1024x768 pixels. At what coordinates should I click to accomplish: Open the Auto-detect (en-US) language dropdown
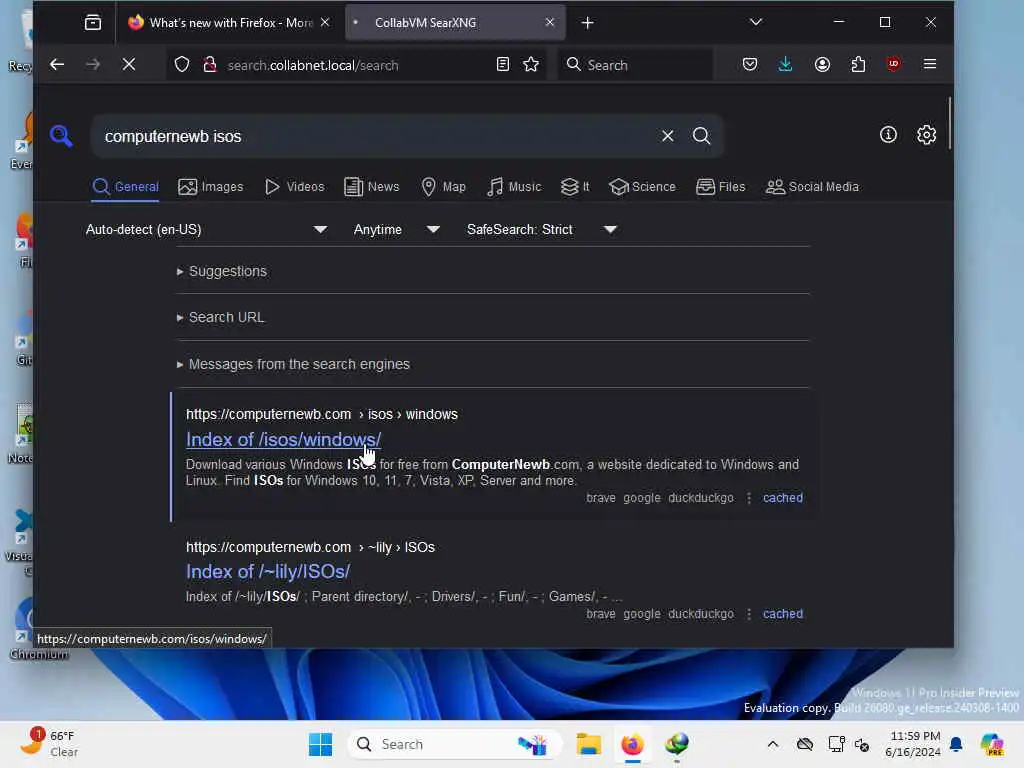click(206, 230)
